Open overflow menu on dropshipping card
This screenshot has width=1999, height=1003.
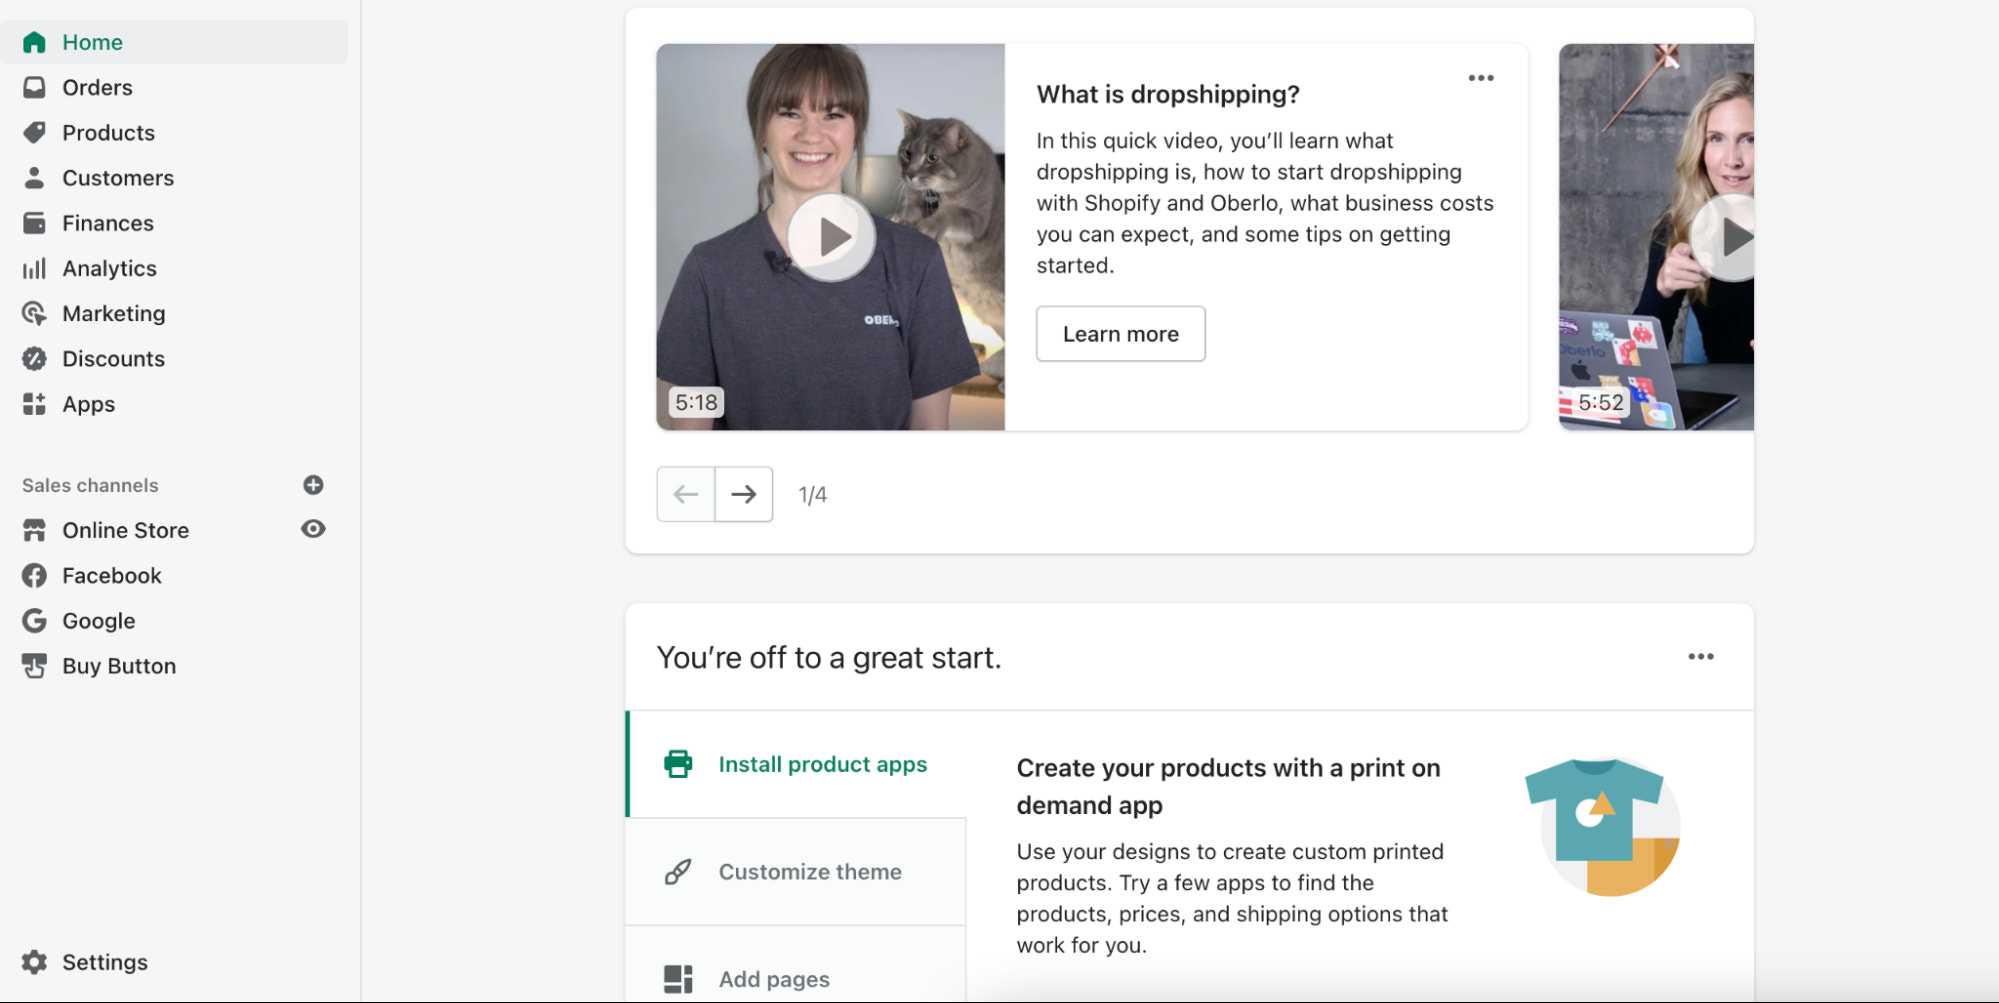[x=1481, y=77]
